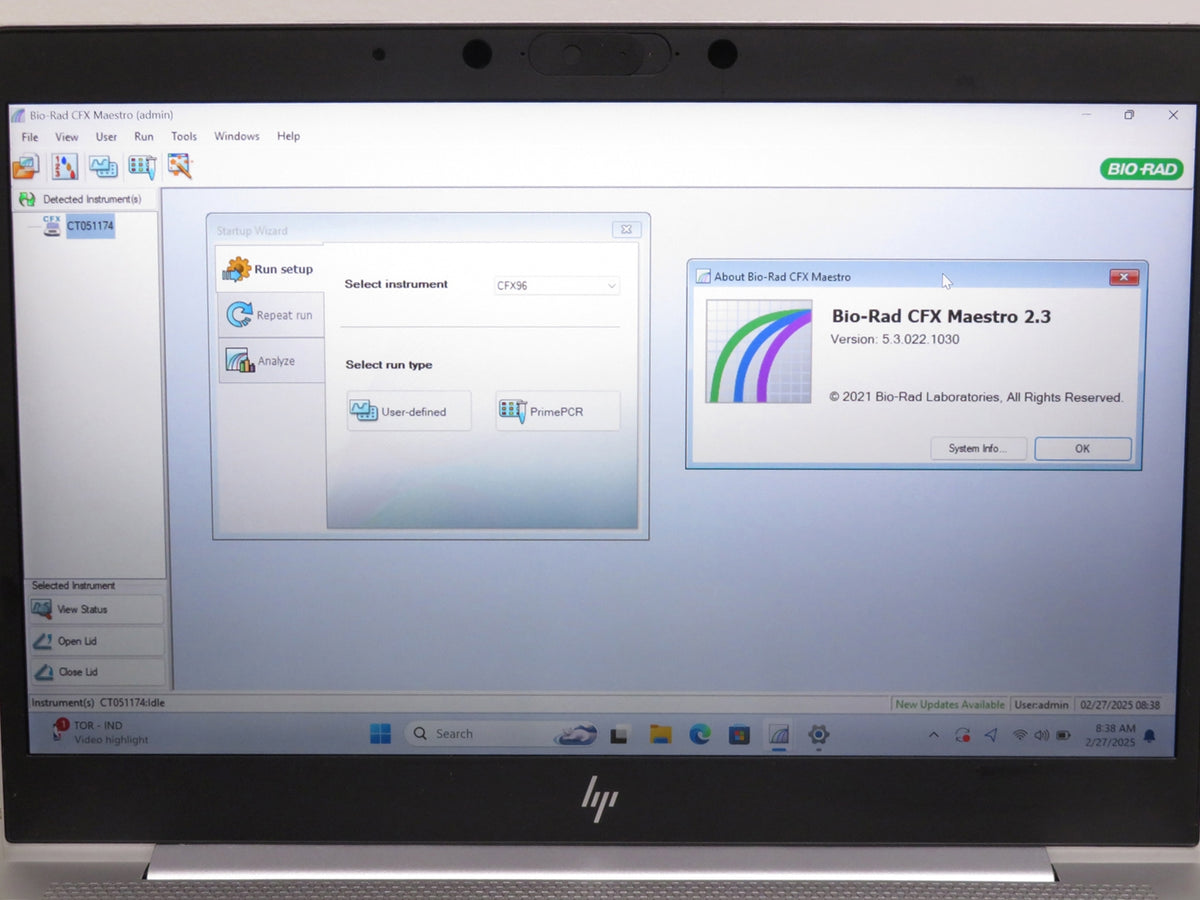
Task: Click the New Updates Available status link
Action: coord(950,704)
